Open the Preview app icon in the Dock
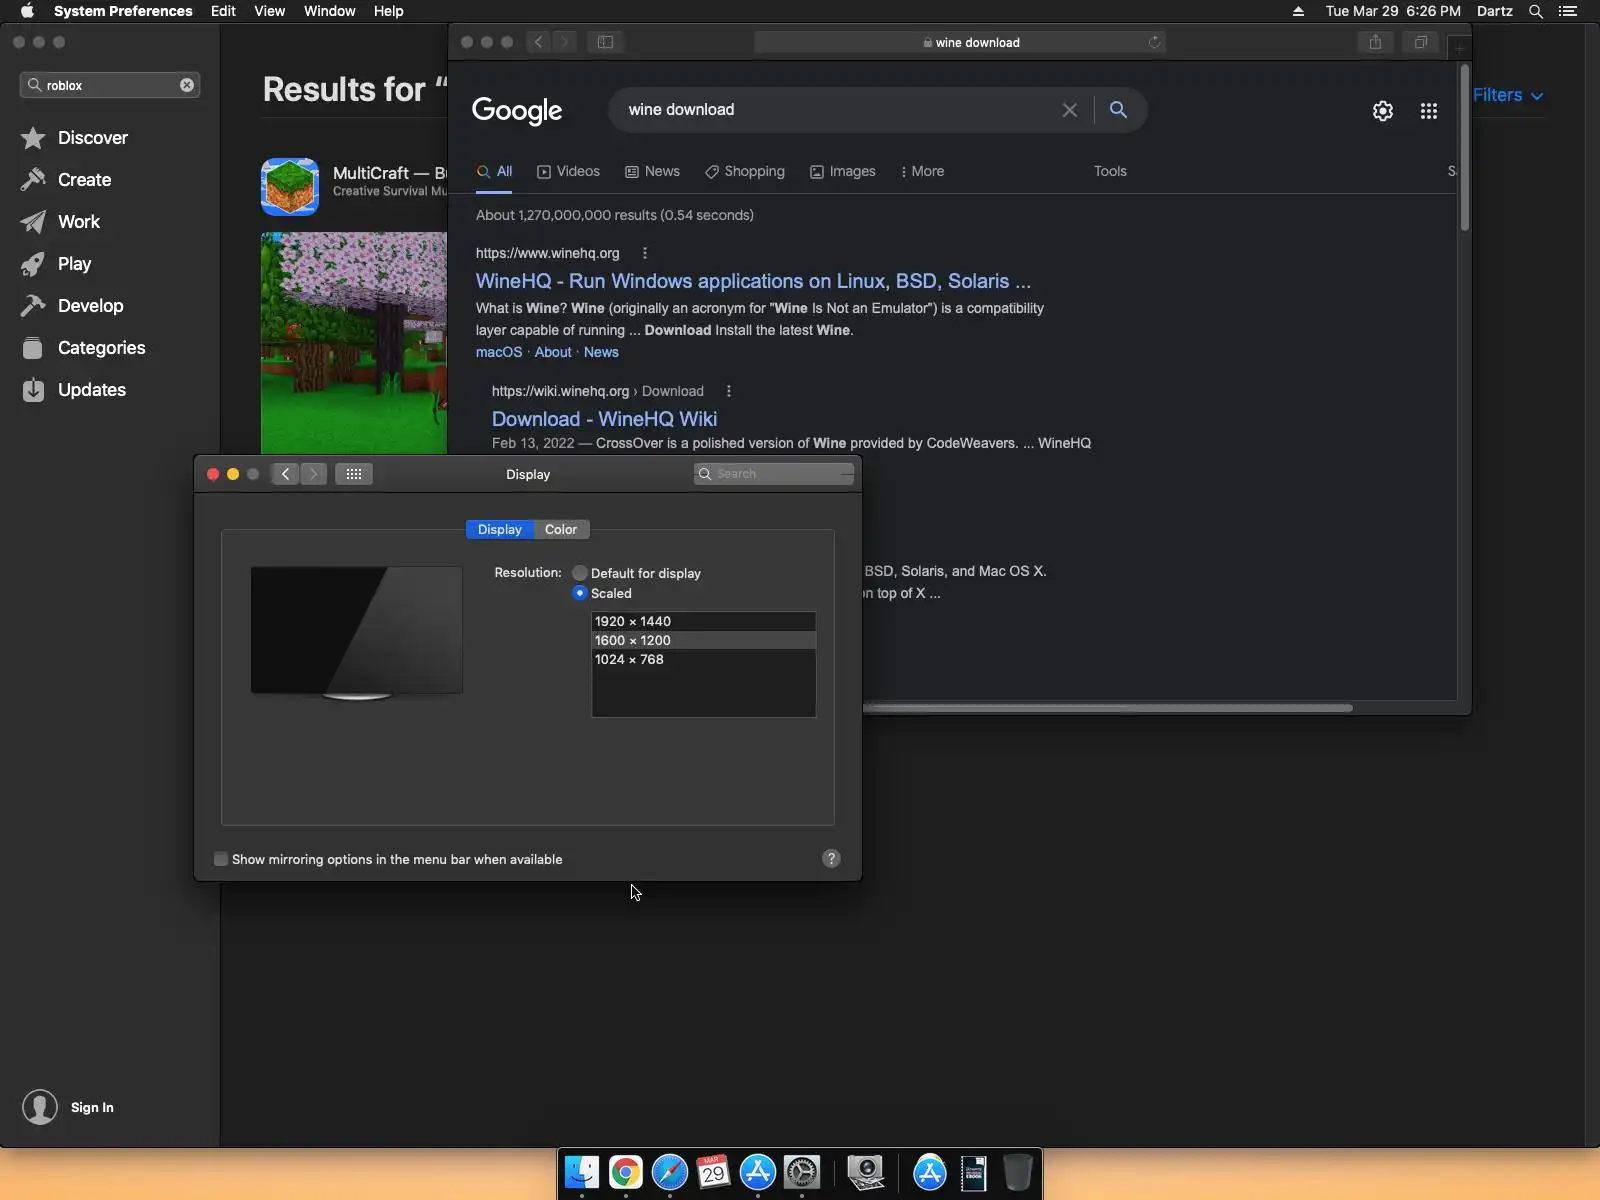The image size is (1600, 1200). [866, 1172]
